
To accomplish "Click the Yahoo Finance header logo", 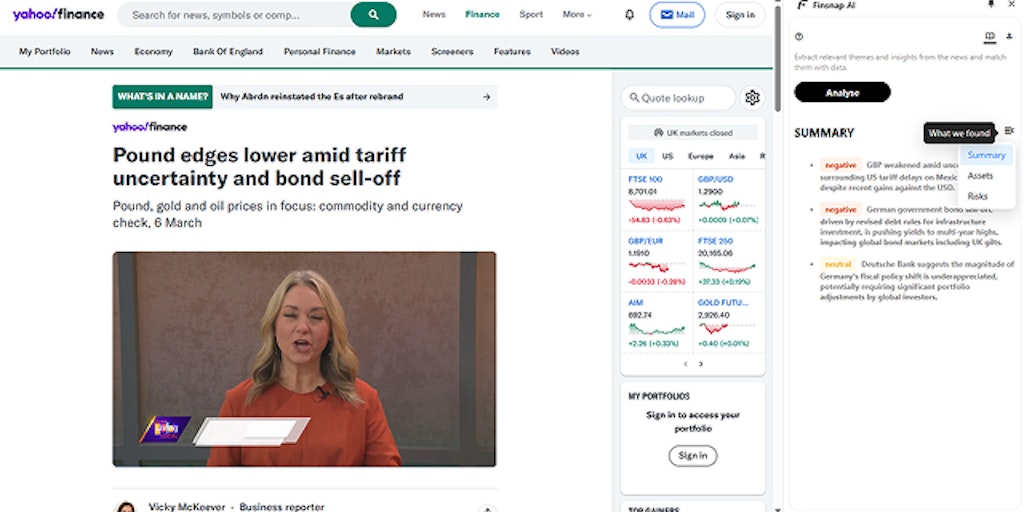I will (58, 14).
